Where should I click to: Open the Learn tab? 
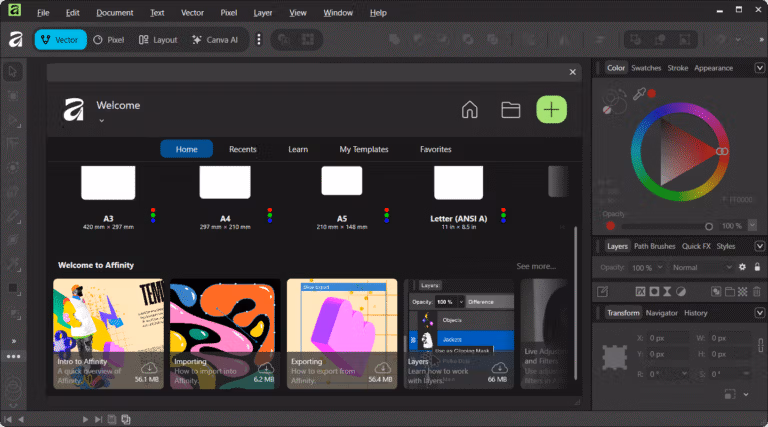298,149
